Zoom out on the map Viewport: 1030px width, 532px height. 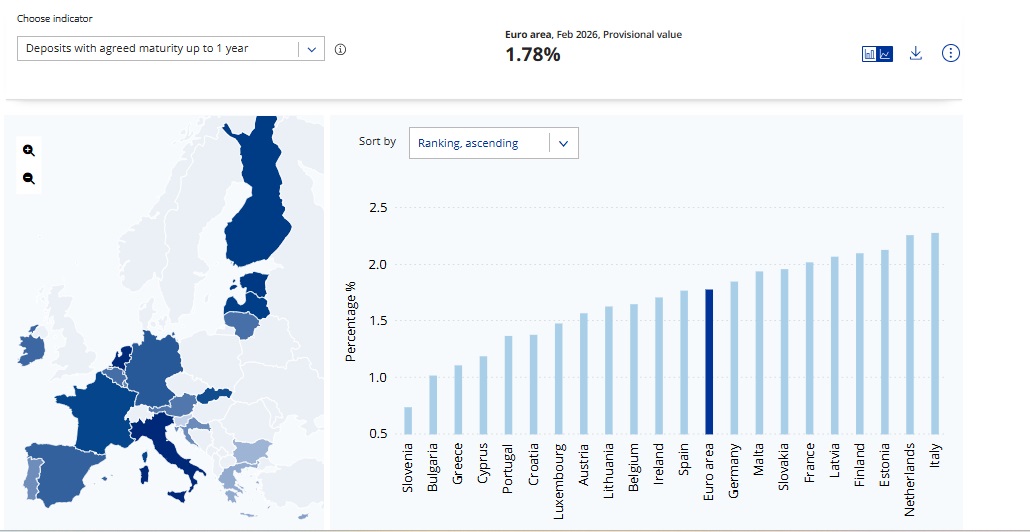pos(29,178)
